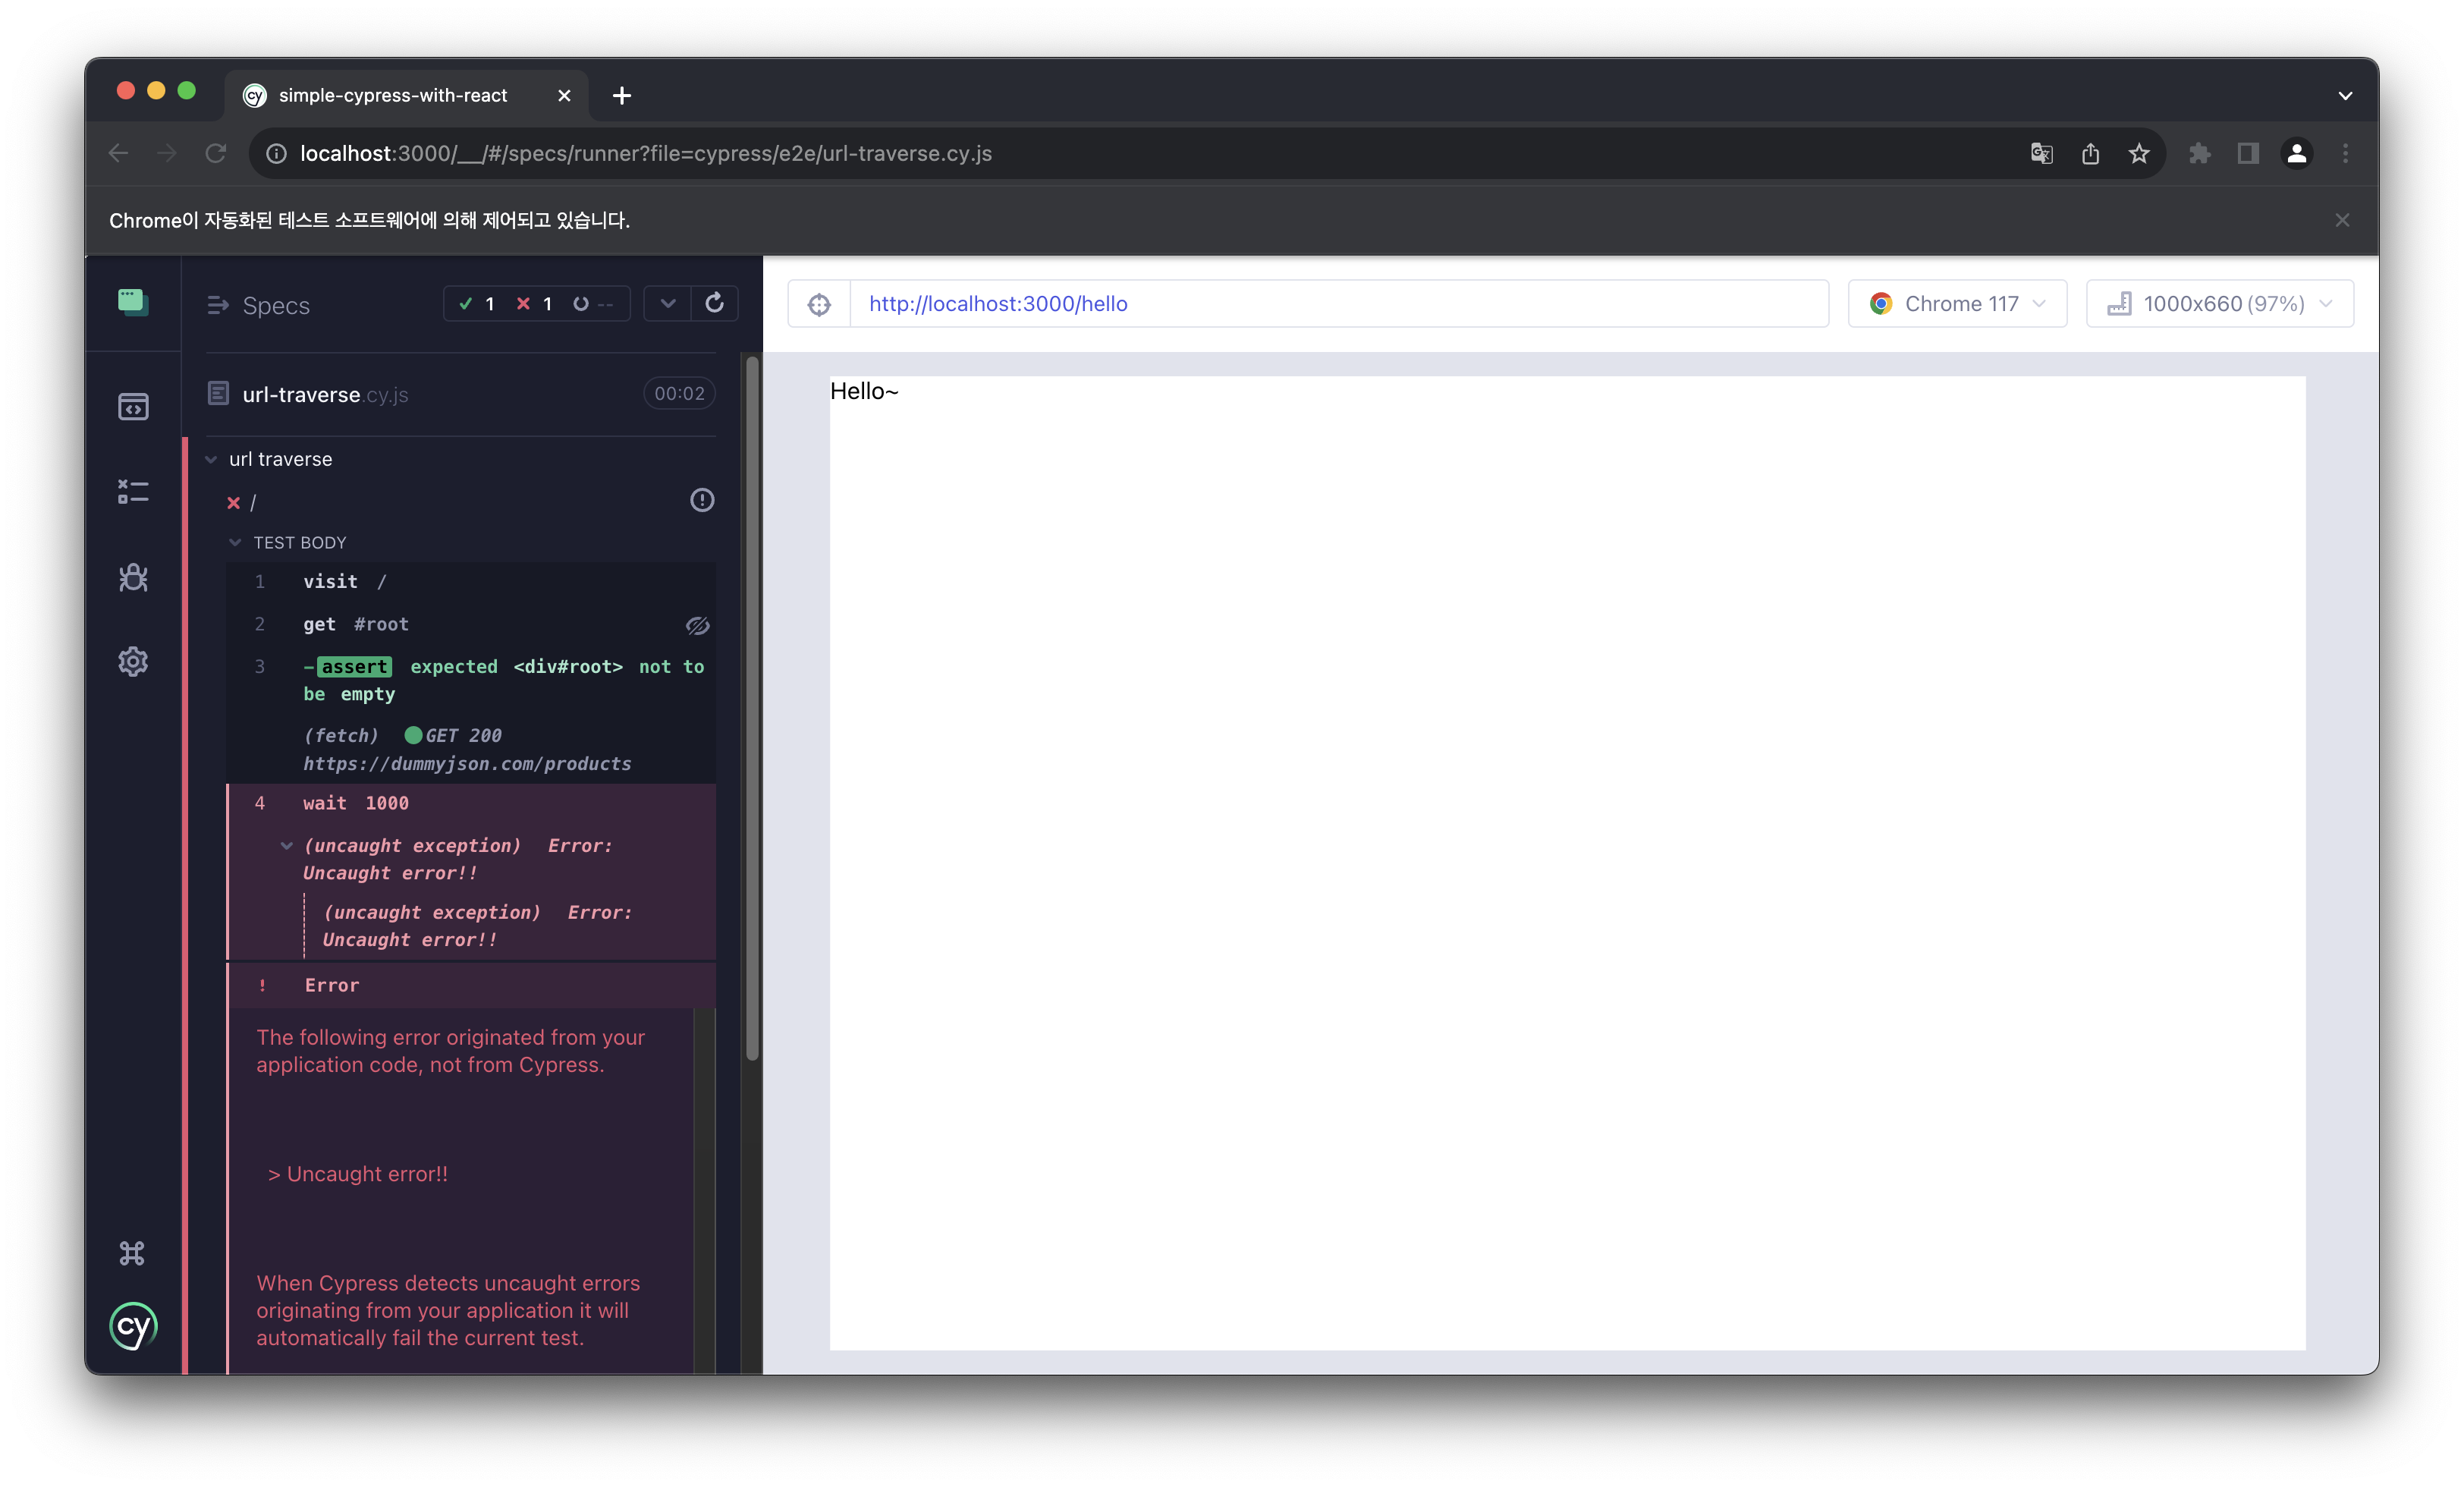Toggle hidden element eye on get #root
The height and width of the screenshot is (1487, 2464).
[697, 625]
